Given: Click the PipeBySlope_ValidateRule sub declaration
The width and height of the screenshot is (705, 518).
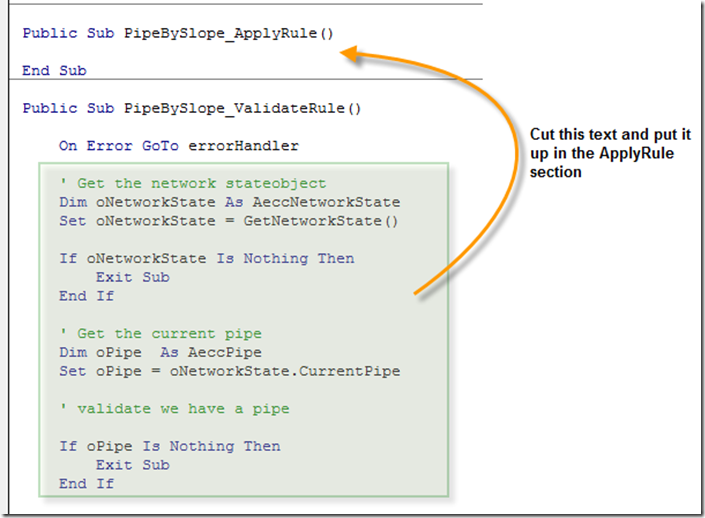Looking at the screenshot, I should [x=191, y=108].
